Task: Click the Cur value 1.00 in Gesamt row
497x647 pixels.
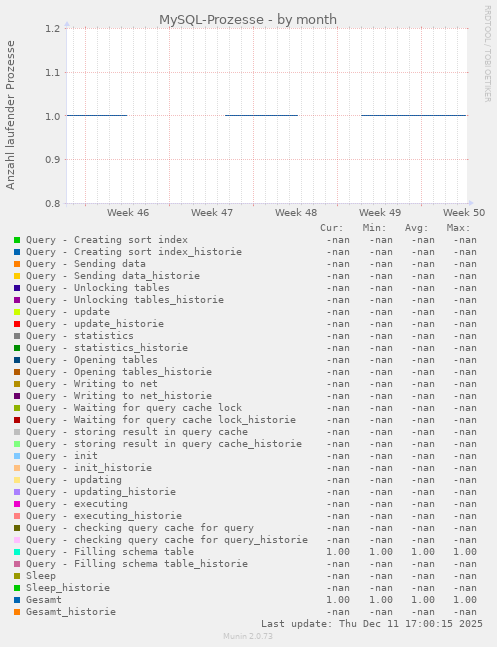Action: point(338,600)
